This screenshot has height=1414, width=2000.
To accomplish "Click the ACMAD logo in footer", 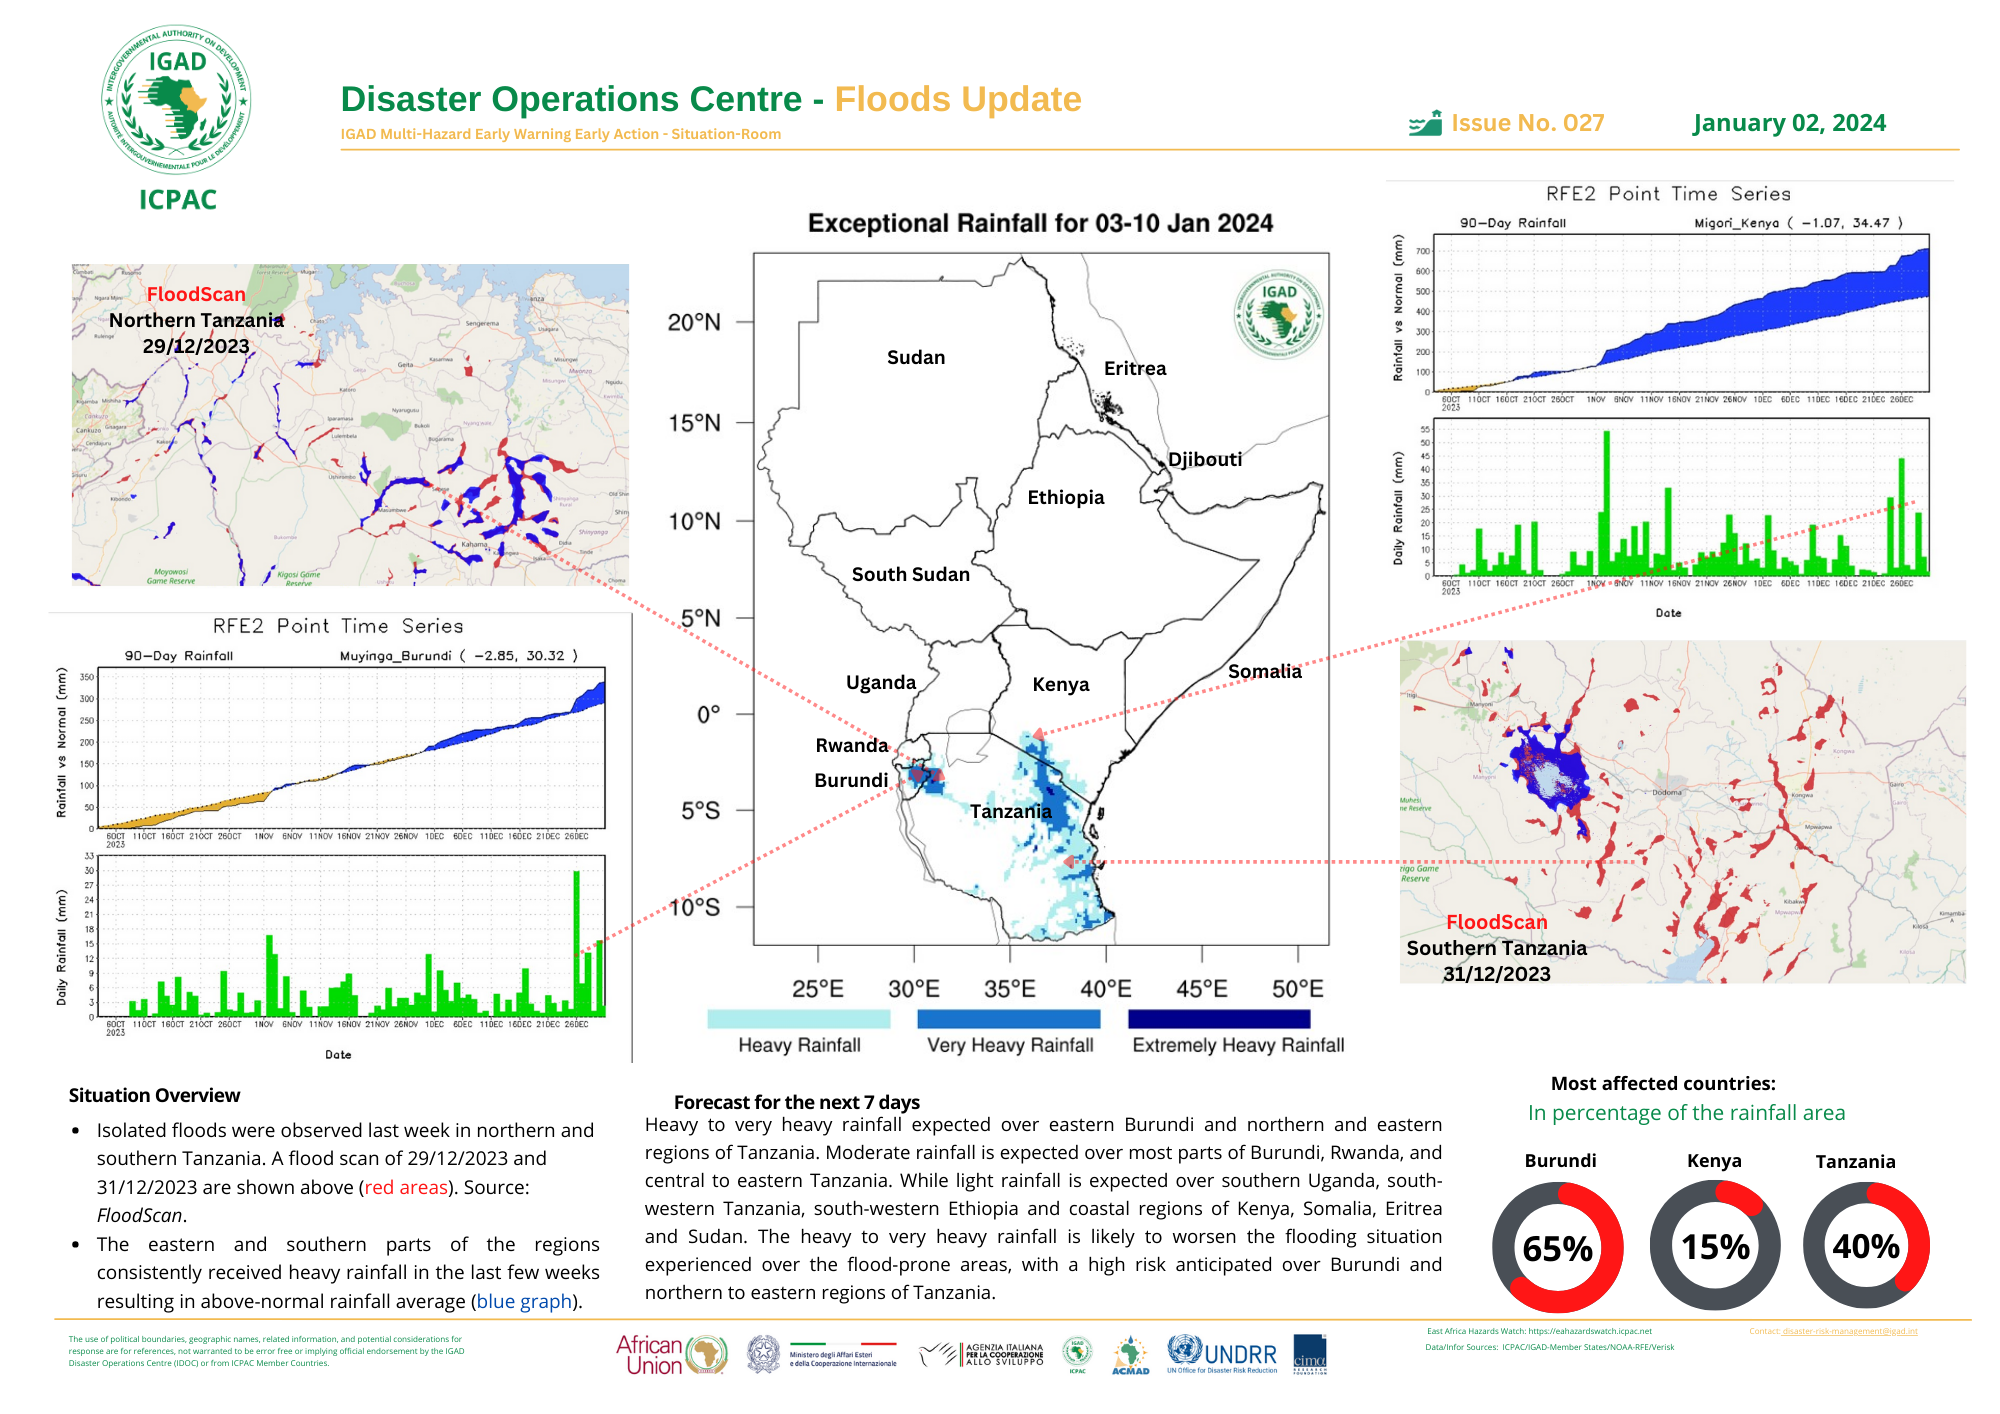I will (x=1130, y=1355).
